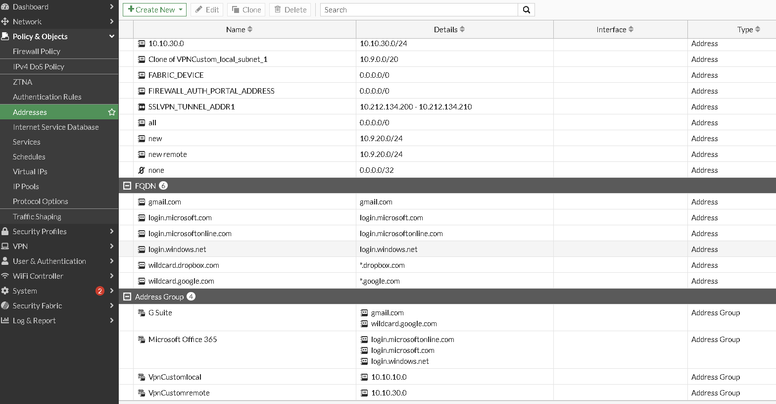Click the Network icon in sidebar
The image size is (776, 404).
coord(5,21)
